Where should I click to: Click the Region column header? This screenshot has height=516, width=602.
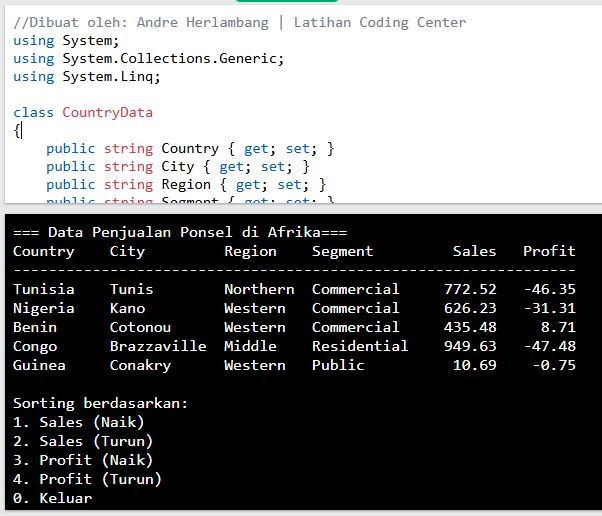pyautogui.click(x=250, y=251)
